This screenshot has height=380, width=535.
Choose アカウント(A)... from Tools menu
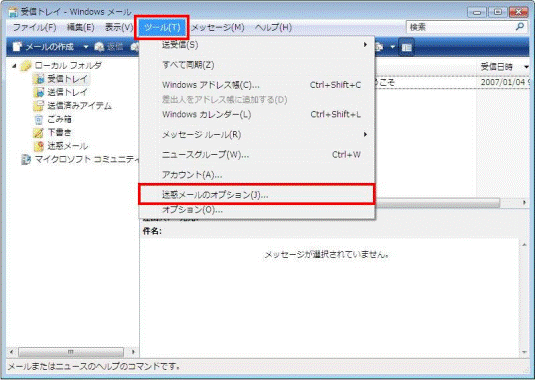[257, 175]
